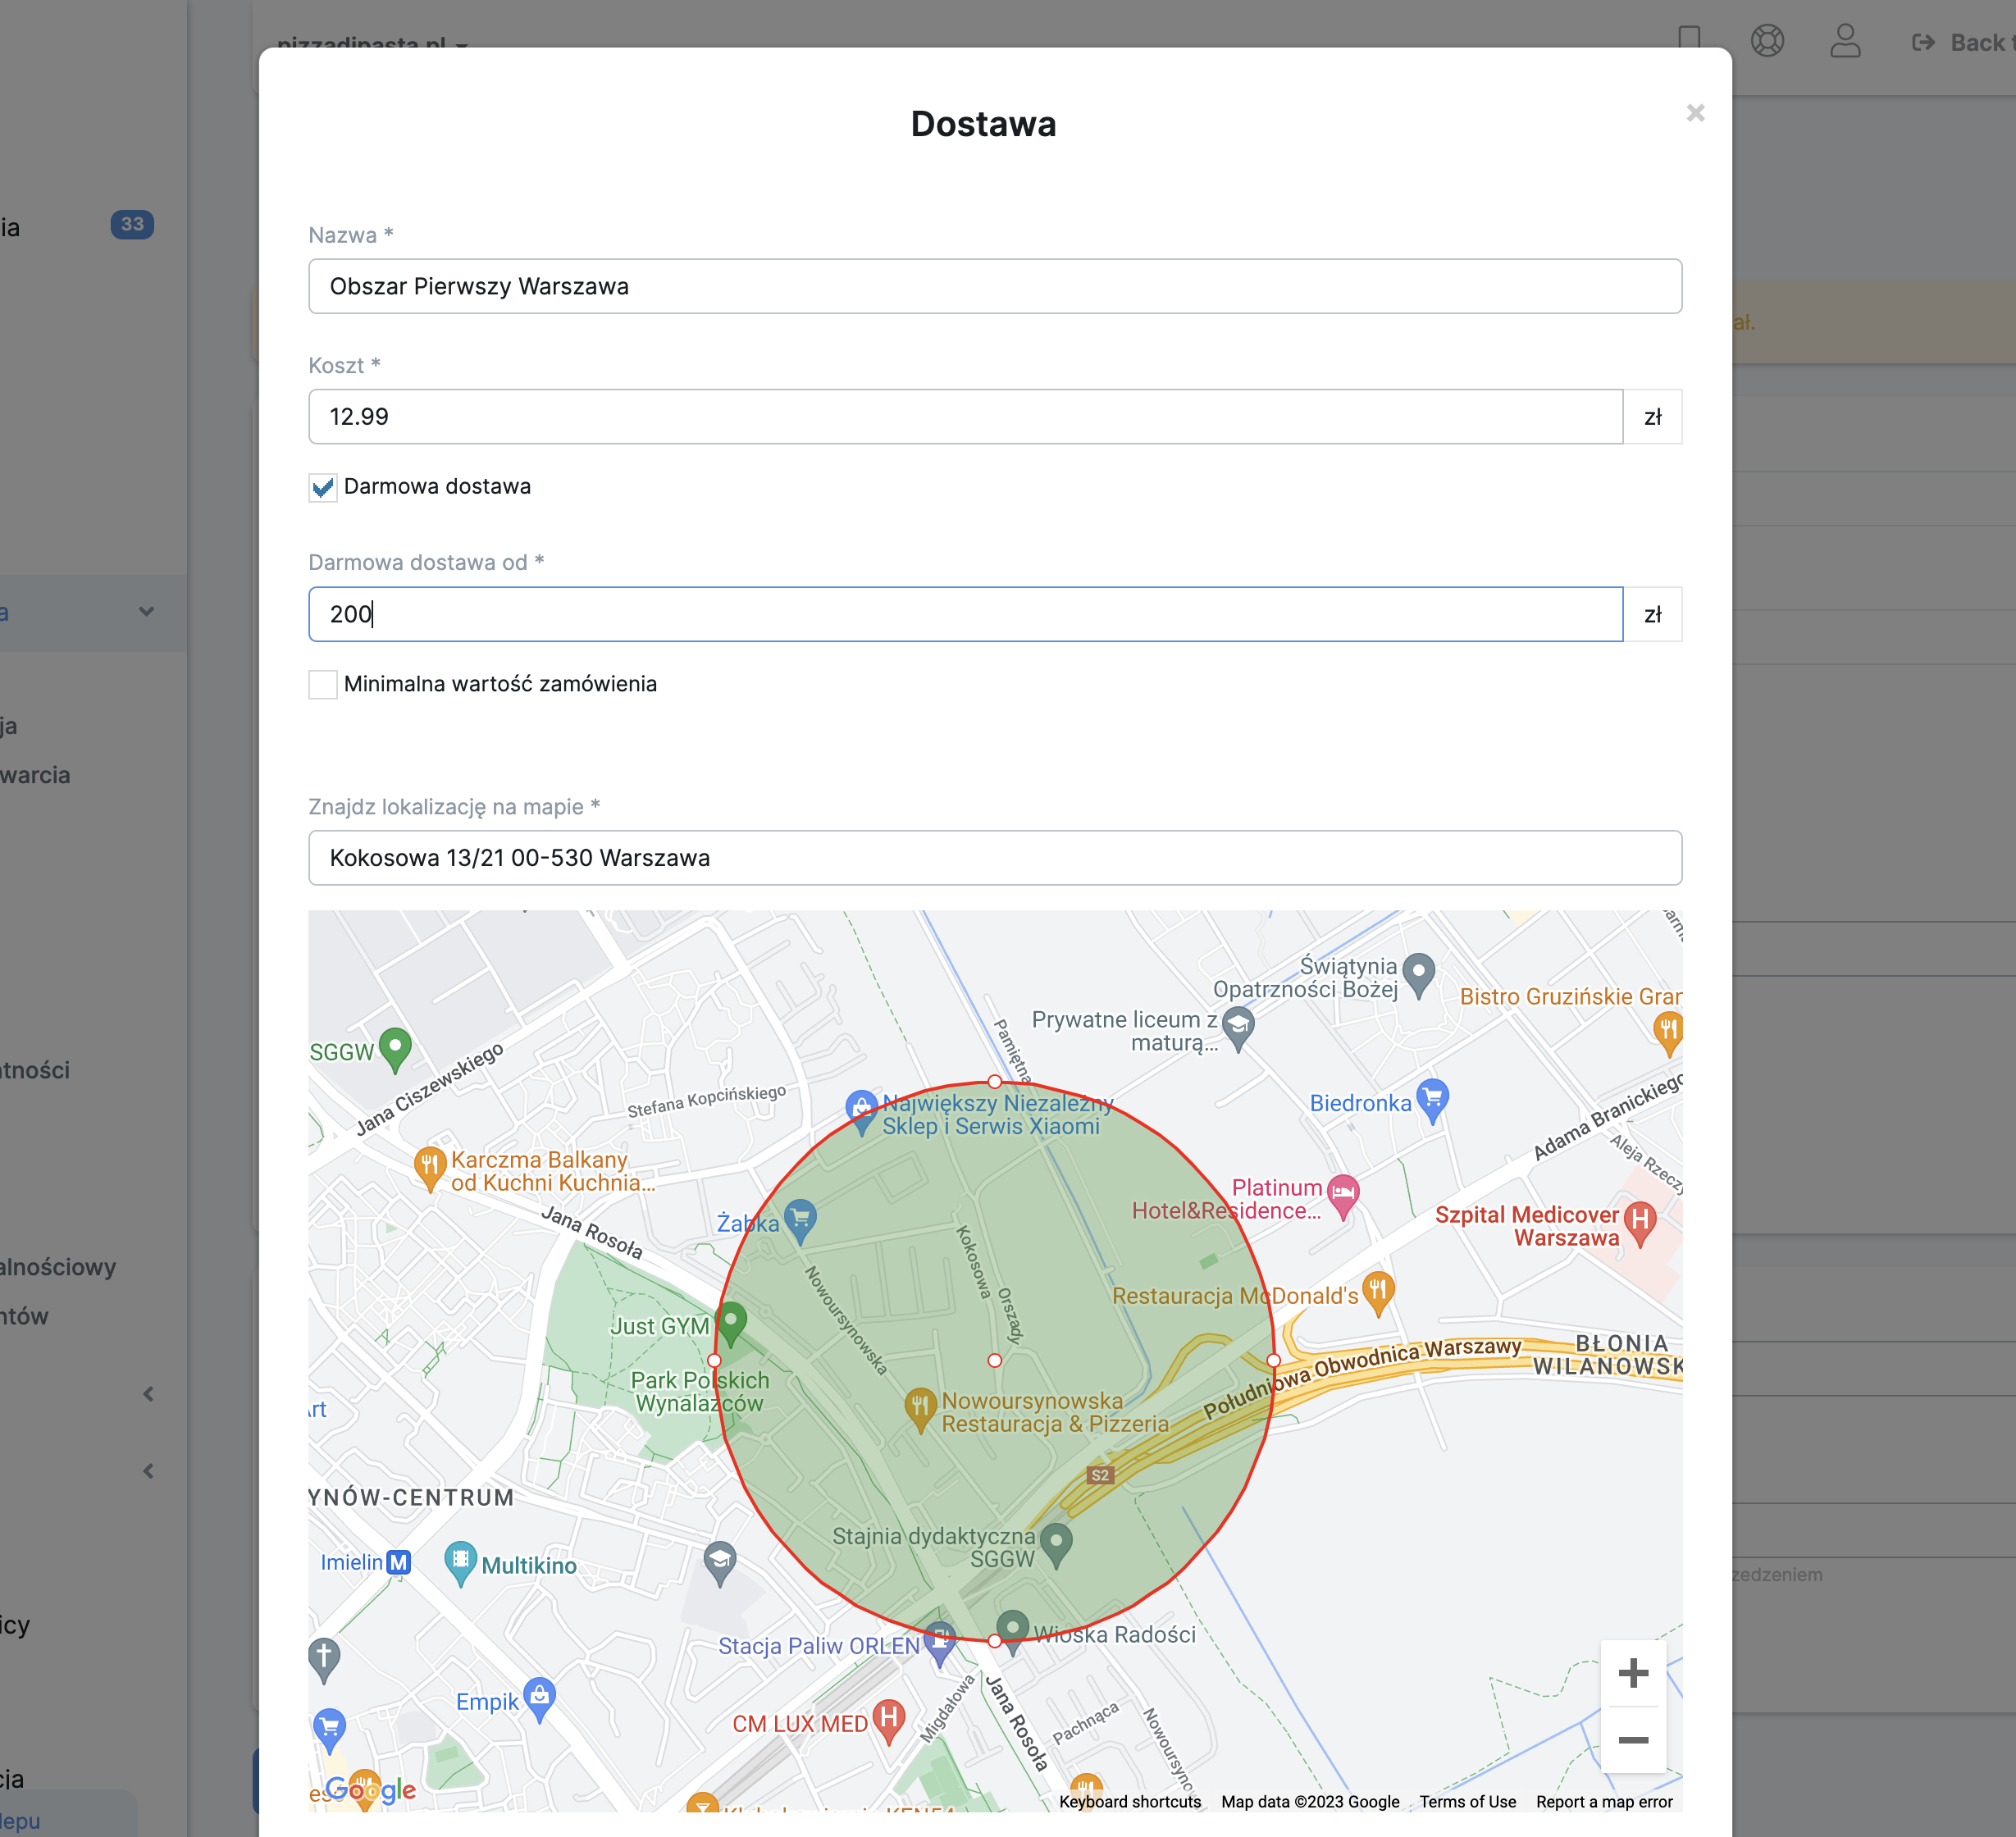Click the Keyboard shortcuts map button
The width and height of the screenshot is (2016, 1837).
pyautogui.click(x=1129, y=1801)
